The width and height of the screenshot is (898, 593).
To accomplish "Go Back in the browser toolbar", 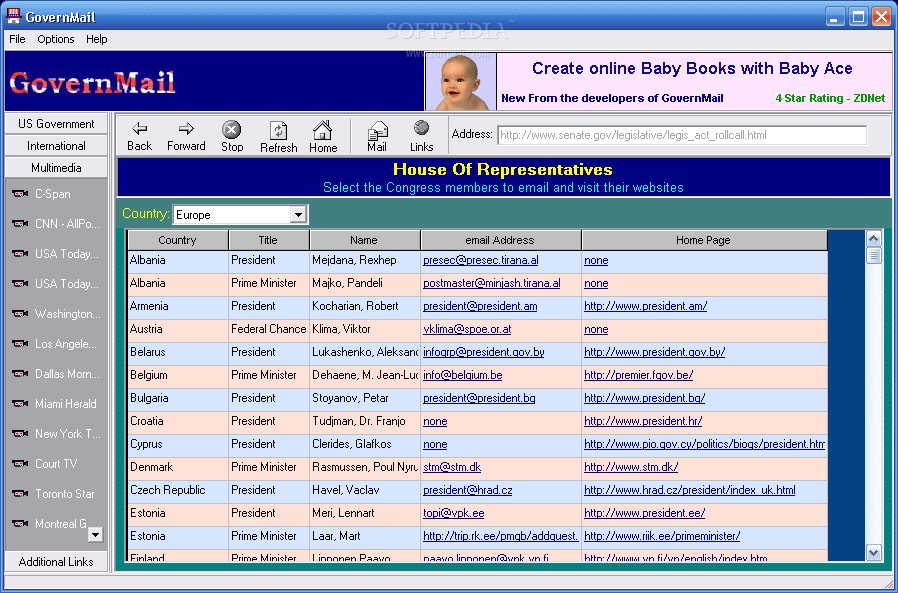I will point(139,136).
